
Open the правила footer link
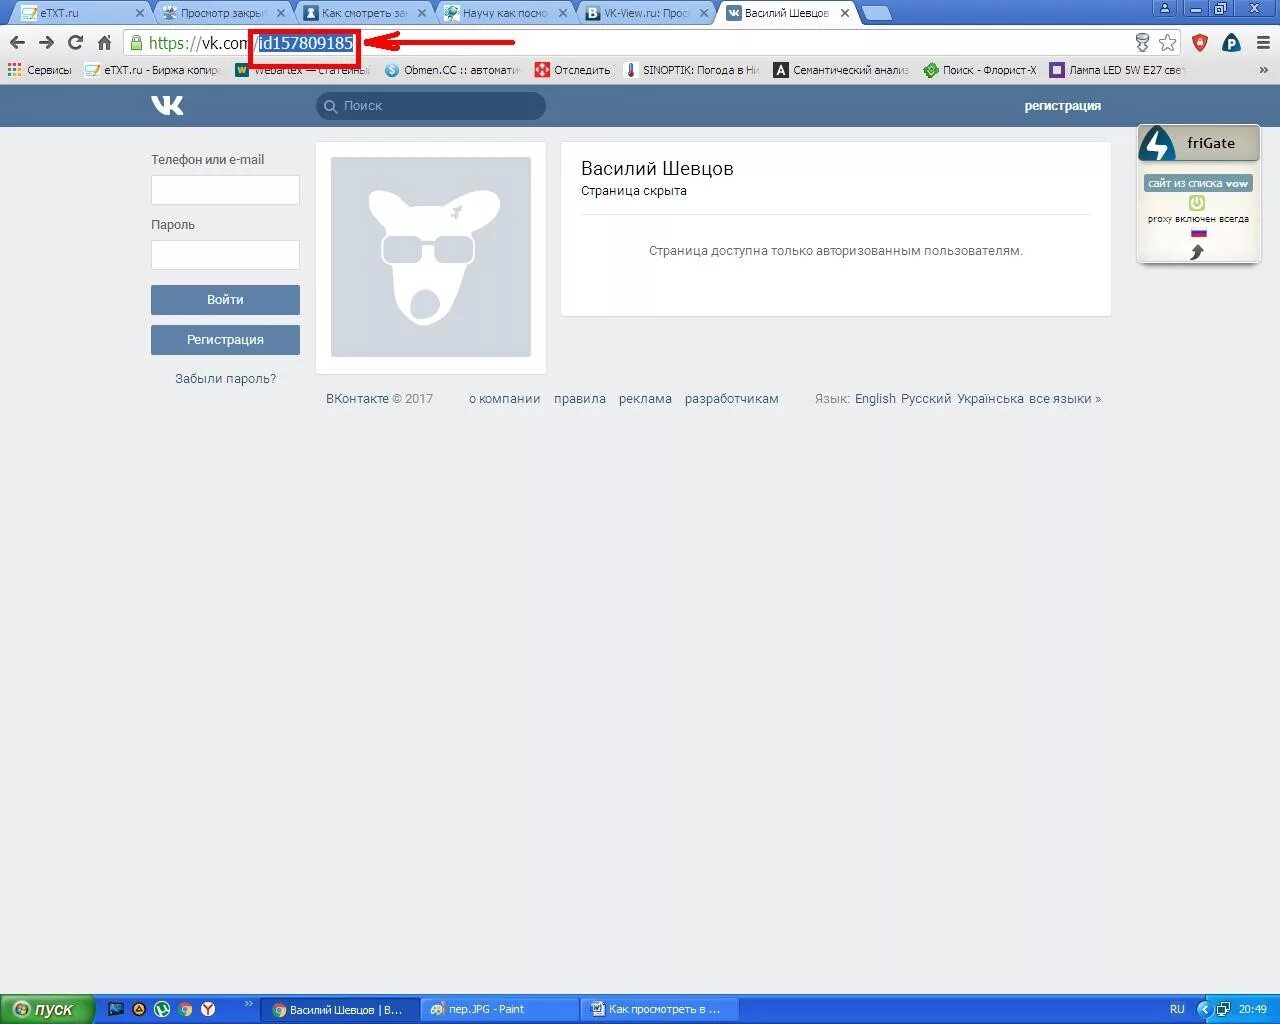(x=580, y=398)
